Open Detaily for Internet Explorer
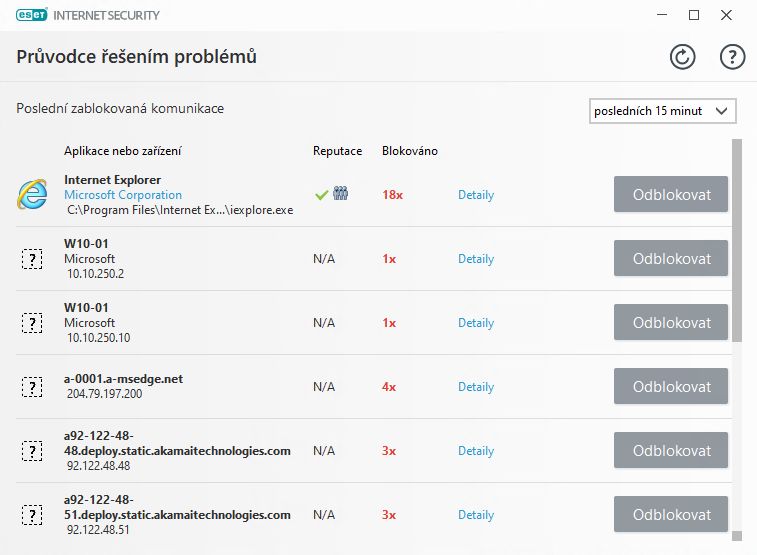This screenshot has height=555, width=757. (476, 195)
